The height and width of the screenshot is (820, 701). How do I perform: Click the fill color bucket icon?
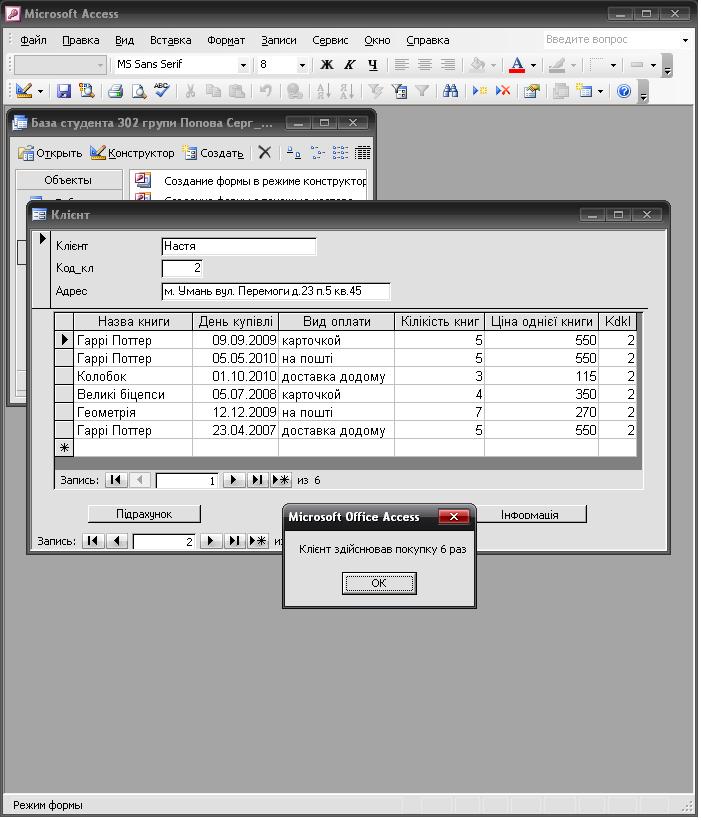(477, 64)
